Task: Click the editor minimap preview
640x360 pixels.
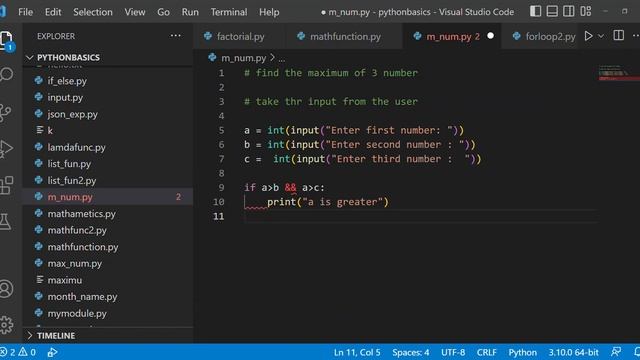Action: click(619, 73)
